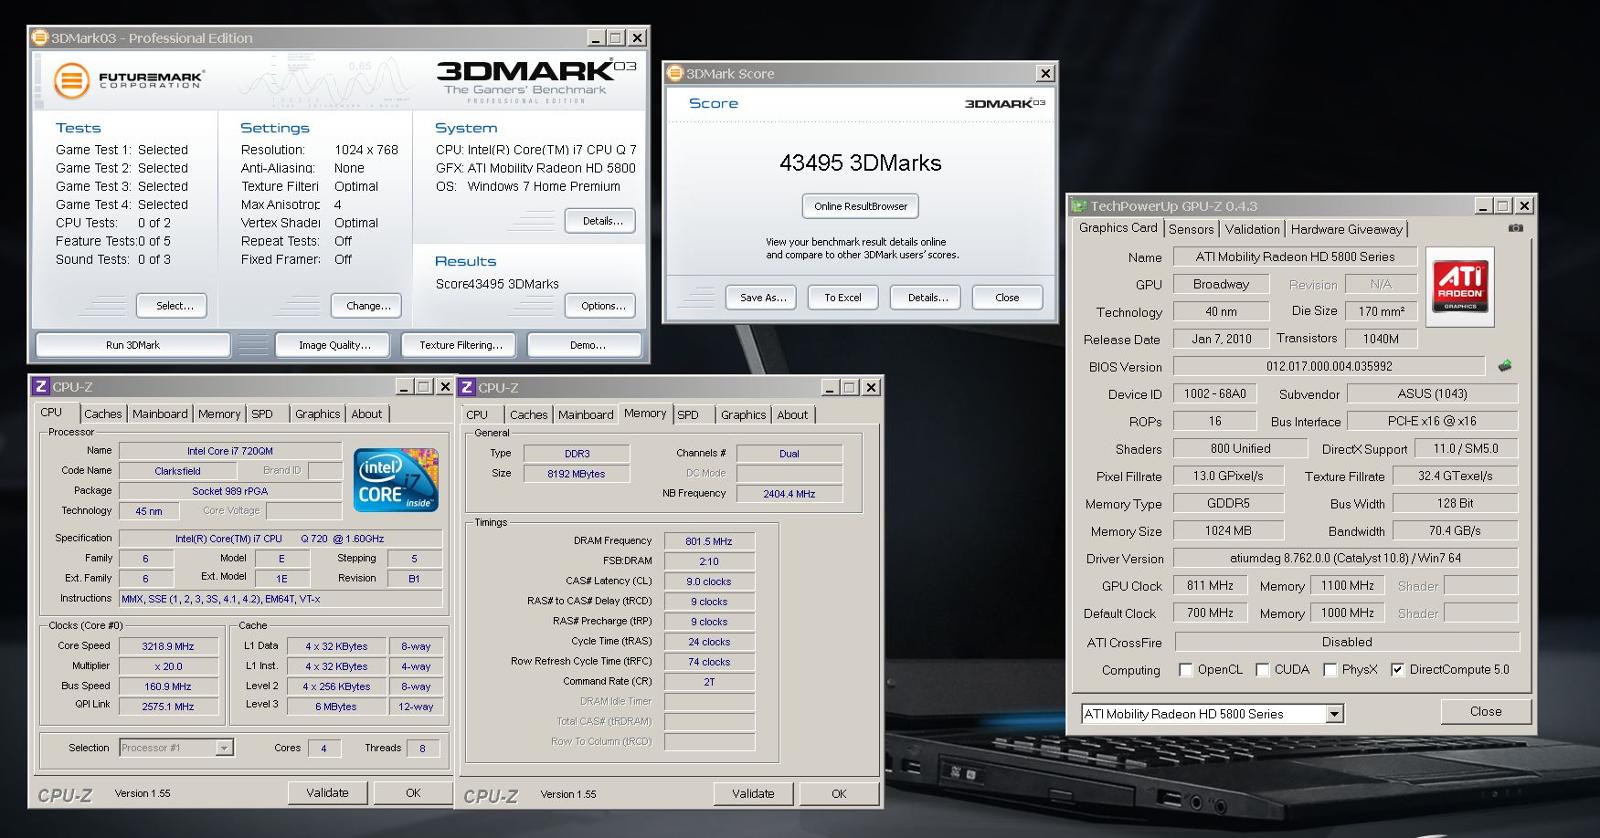1600x838 pixels.
Task: Click the GPU-Z screenshot camera icon
Action: (1516, 228)
